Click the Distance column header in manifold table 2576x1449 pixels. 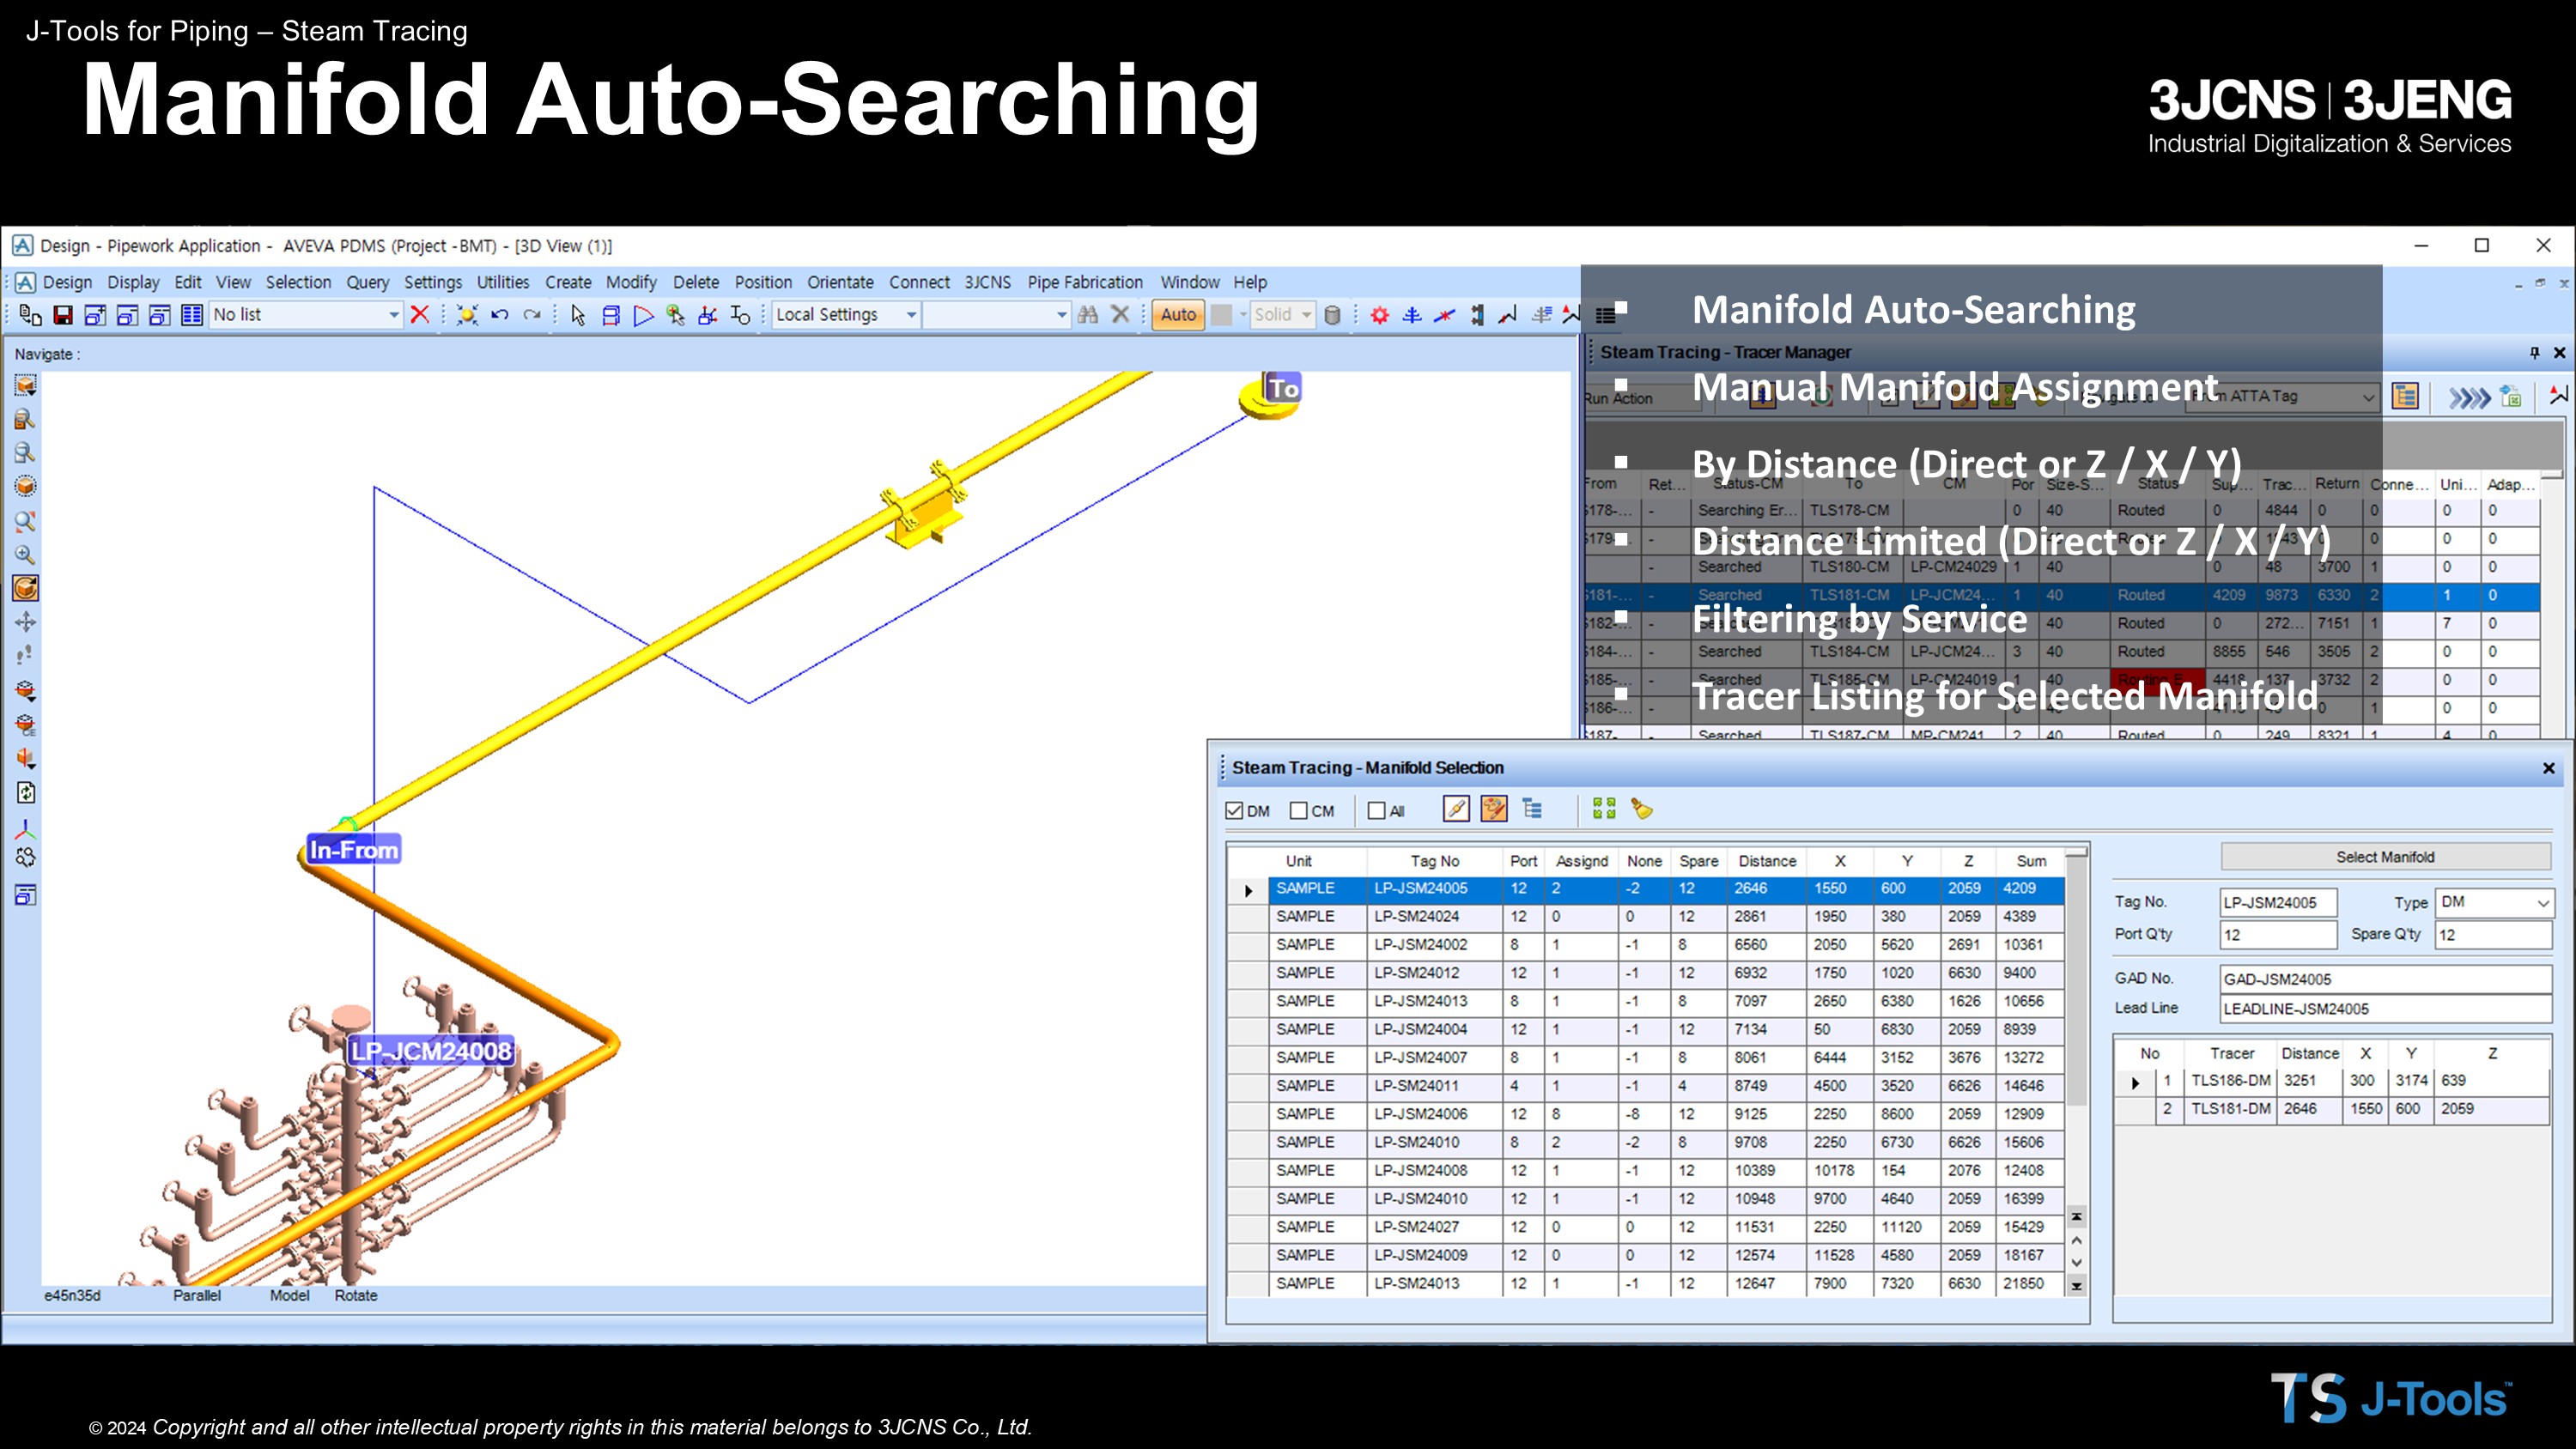pyautogui.click(x=1767, y=861)
